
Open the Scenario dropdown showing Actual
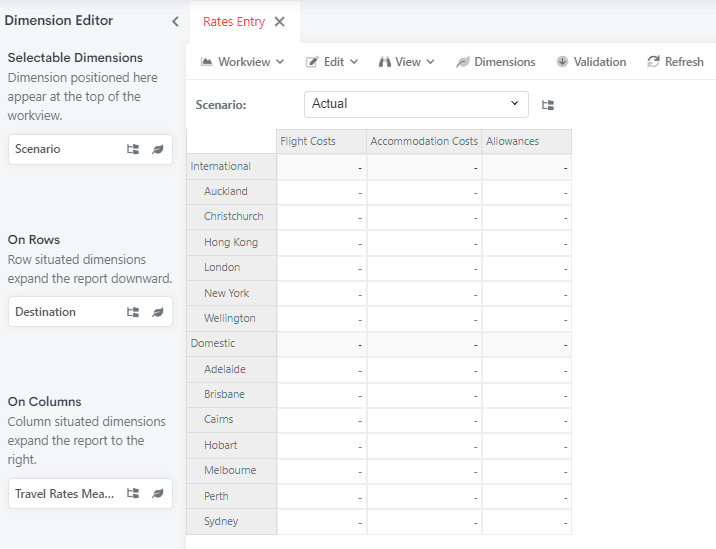pos(416,104)
